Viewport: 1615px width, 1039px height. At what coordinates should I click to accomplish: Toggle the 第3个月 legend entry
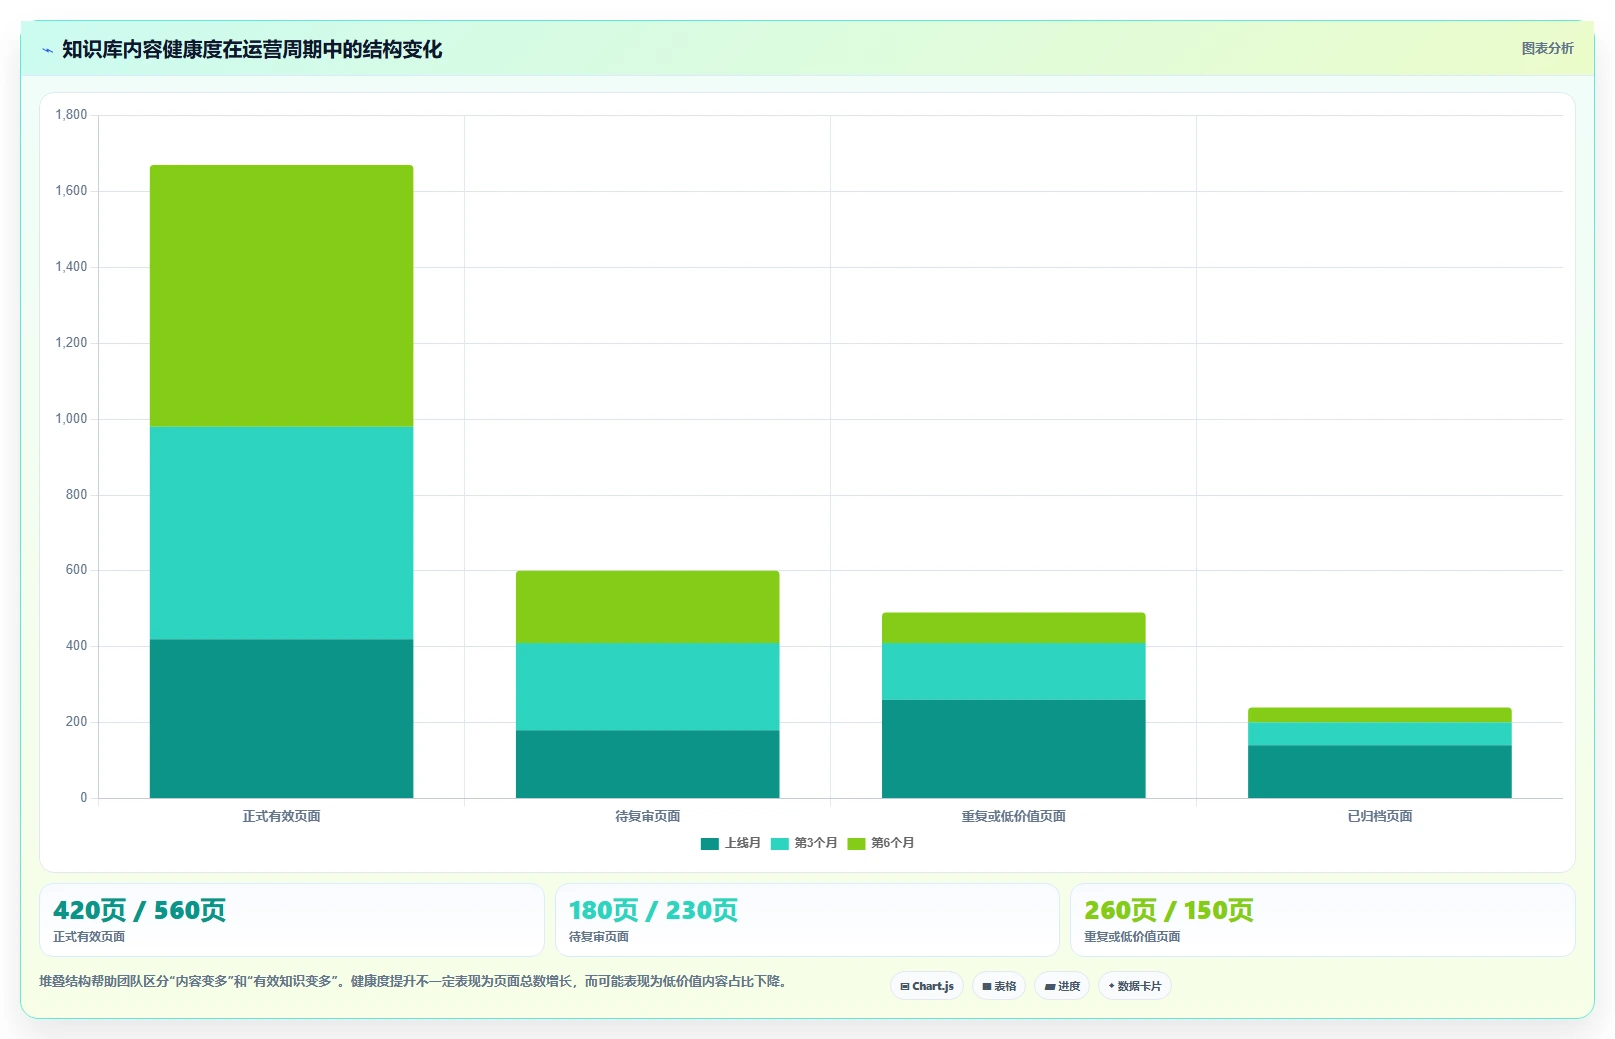[804, 843]
